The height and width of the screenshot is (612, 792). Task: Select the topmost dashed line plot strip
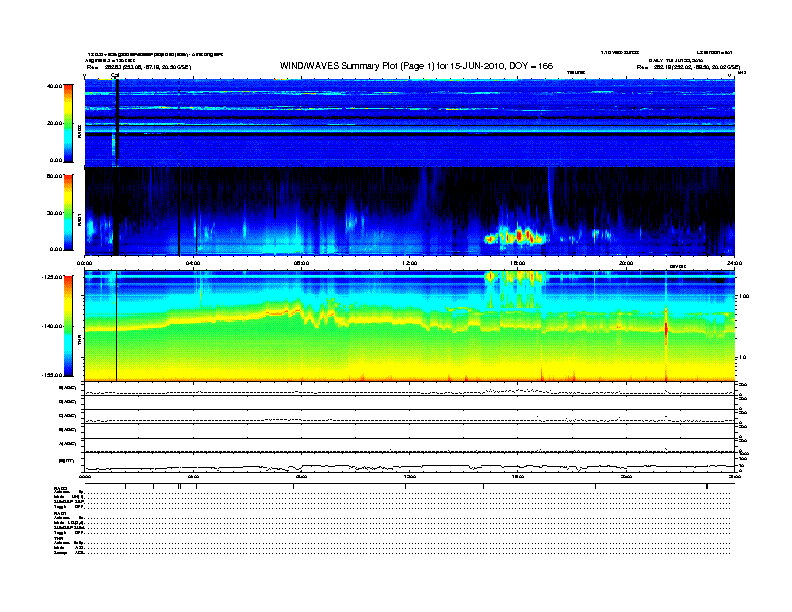click(x=410, y=389)
